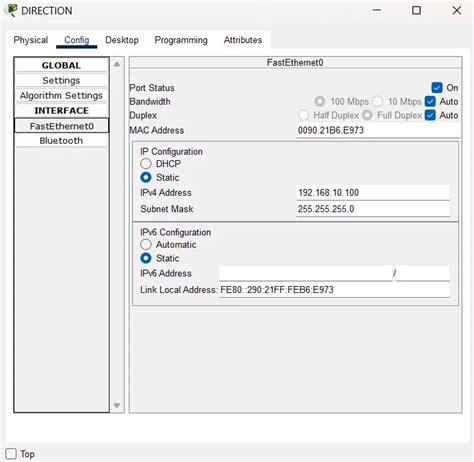
Task: Select the Bluetooth interface
Action: tap(61, 141)
